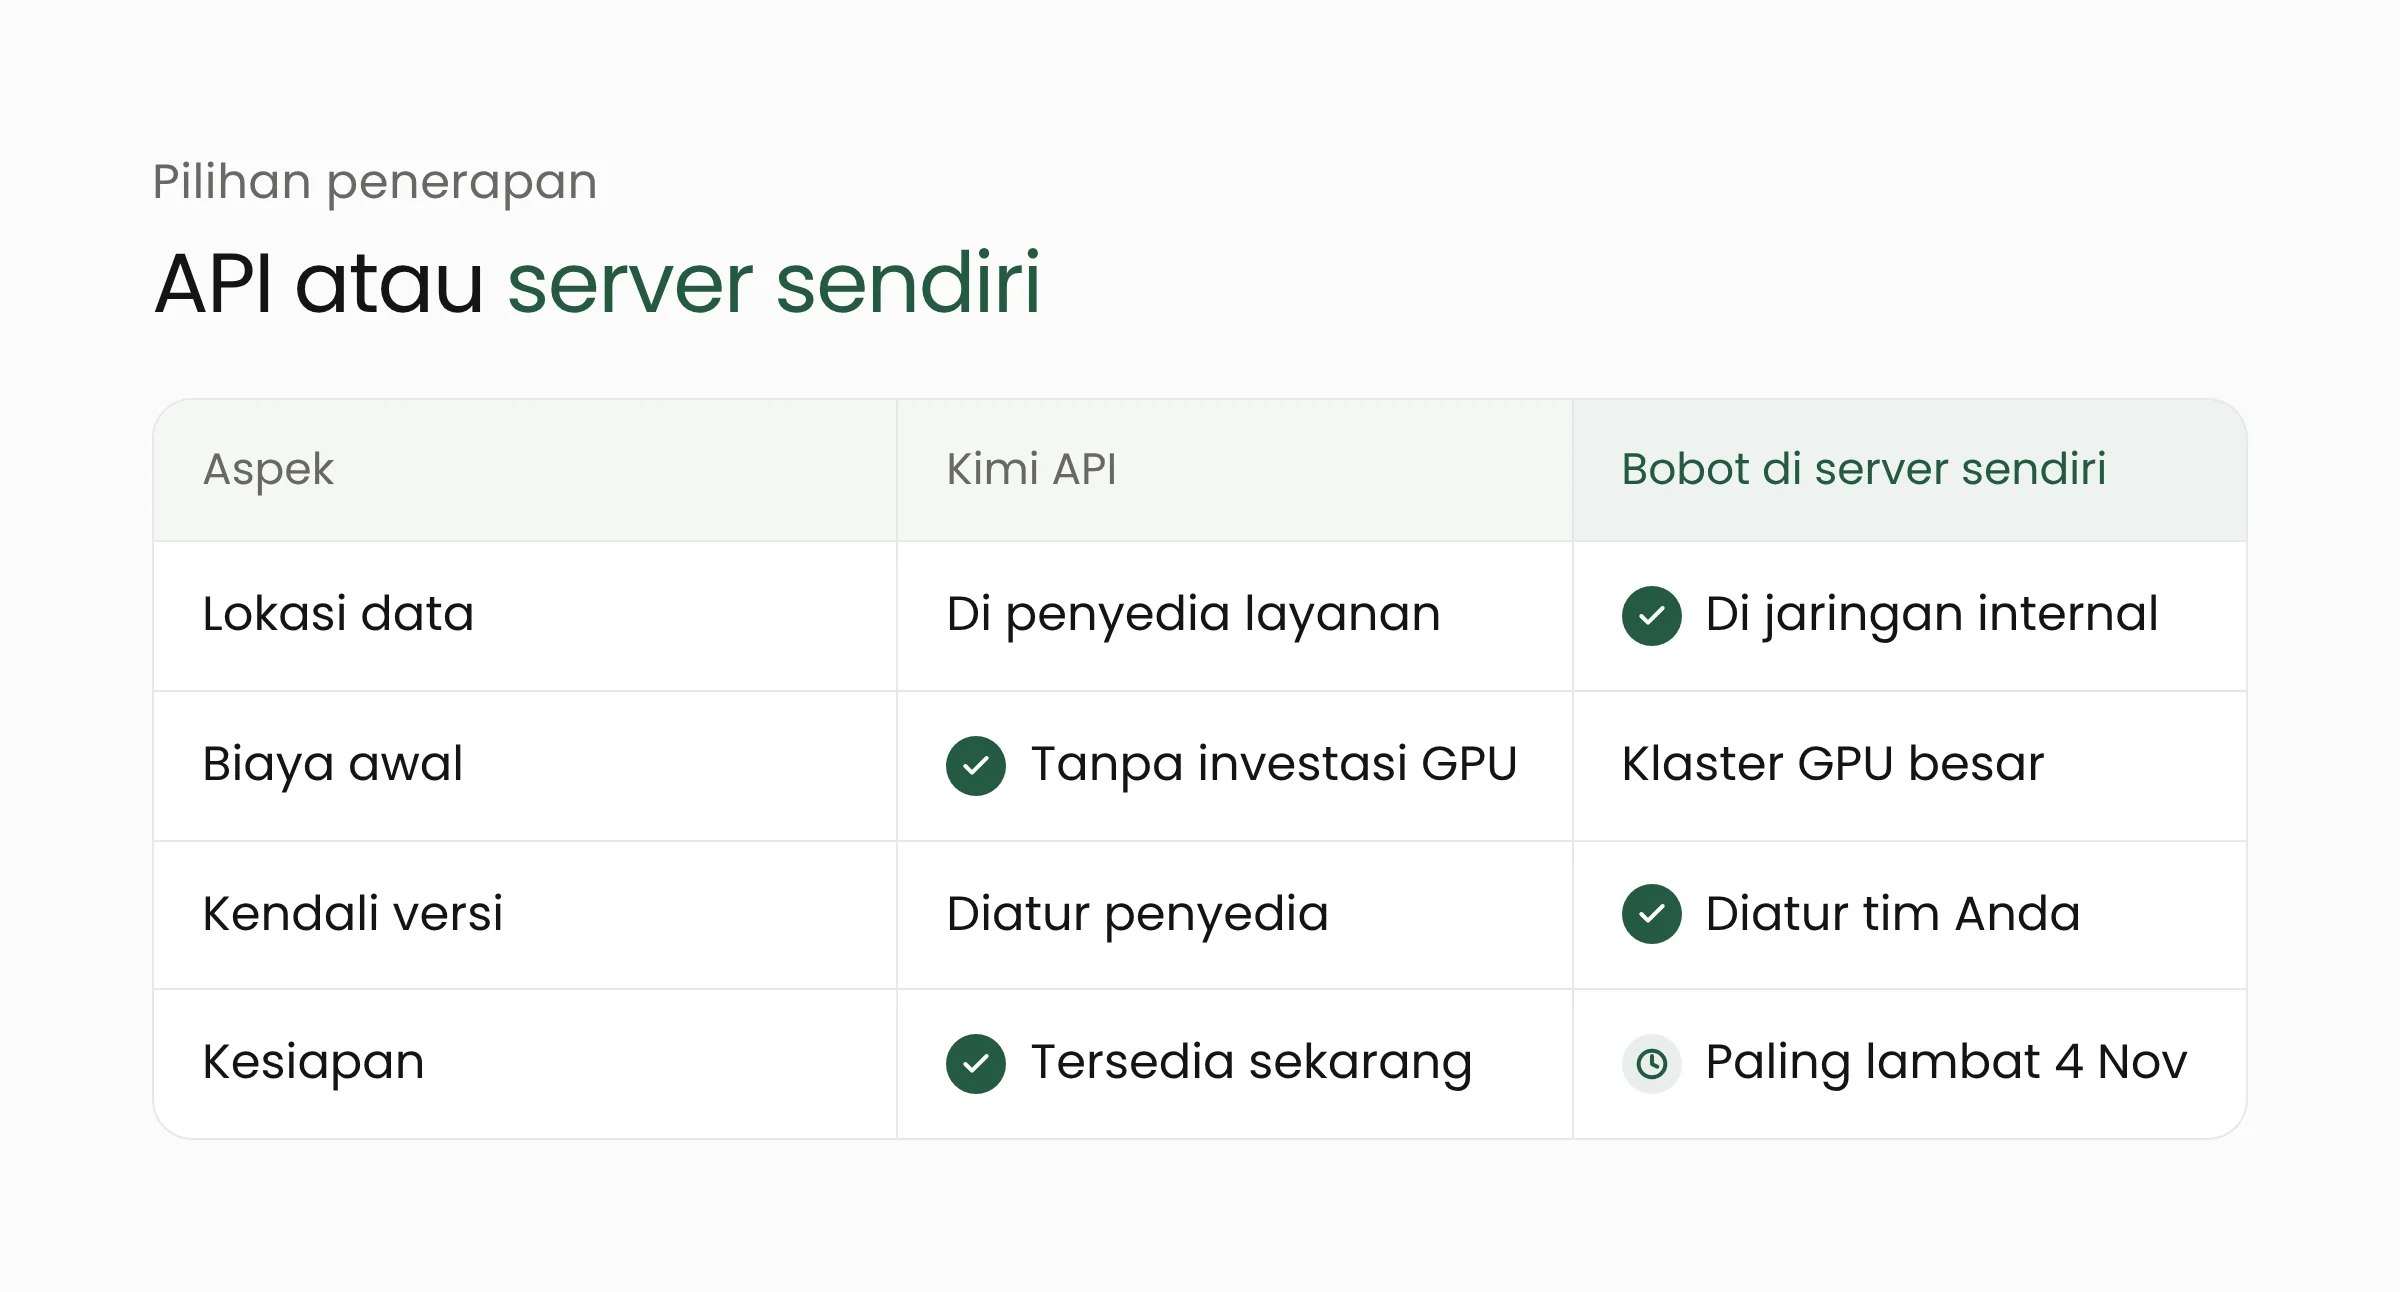Click the checkmark icon beside Diatur tim Anda
This screenshot has height=1292, width=2400.
click(1651, 914)
